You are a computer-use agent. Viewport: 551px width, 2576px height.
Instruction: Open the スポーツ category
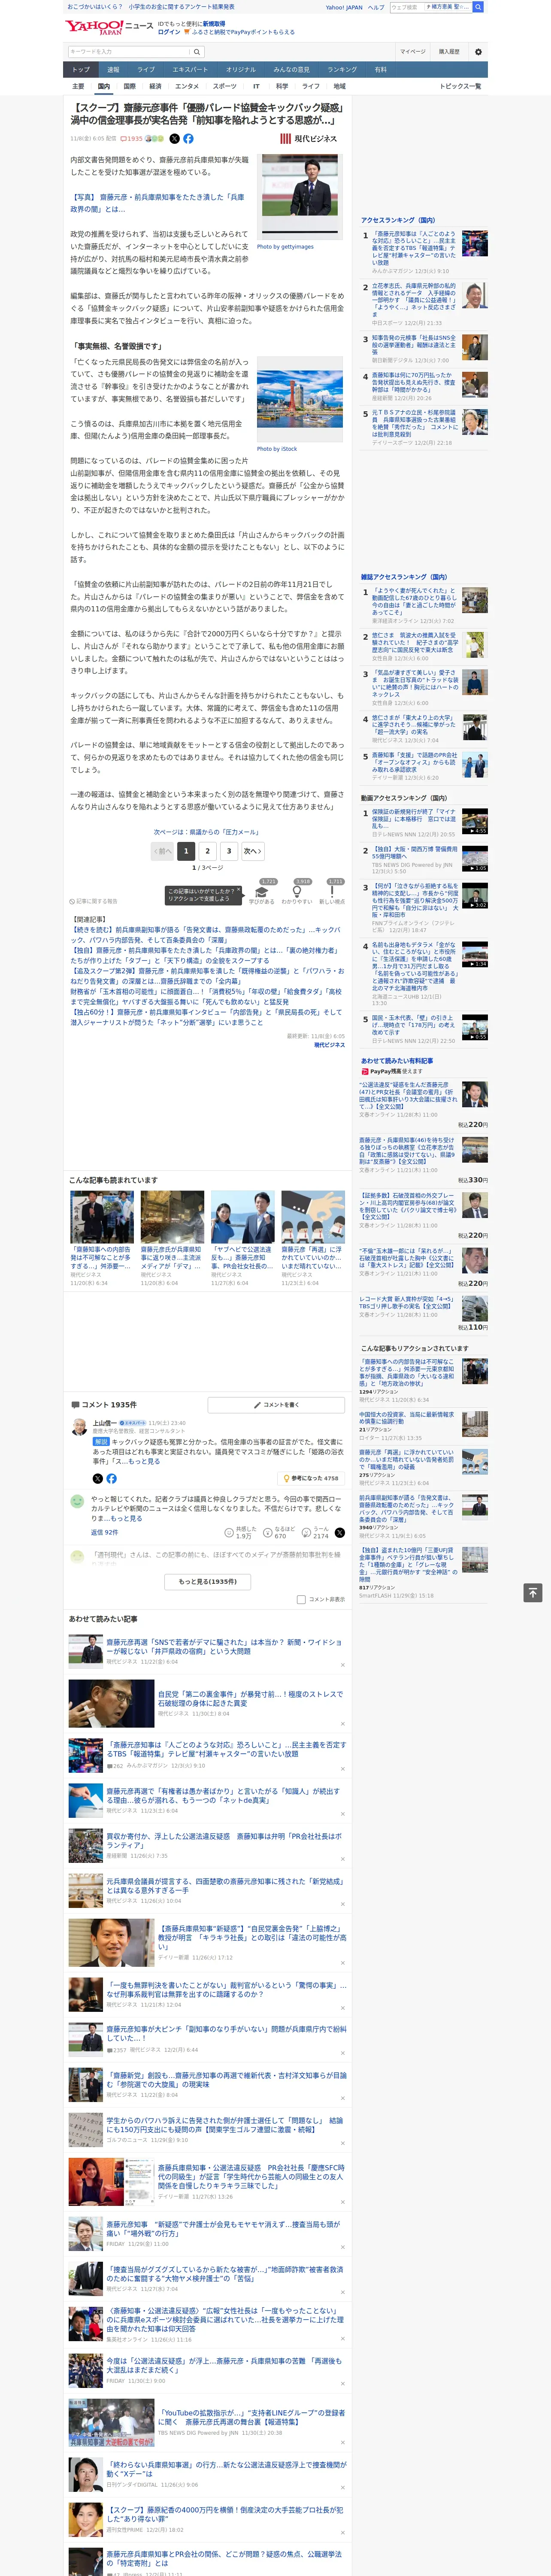coord(225,86)
